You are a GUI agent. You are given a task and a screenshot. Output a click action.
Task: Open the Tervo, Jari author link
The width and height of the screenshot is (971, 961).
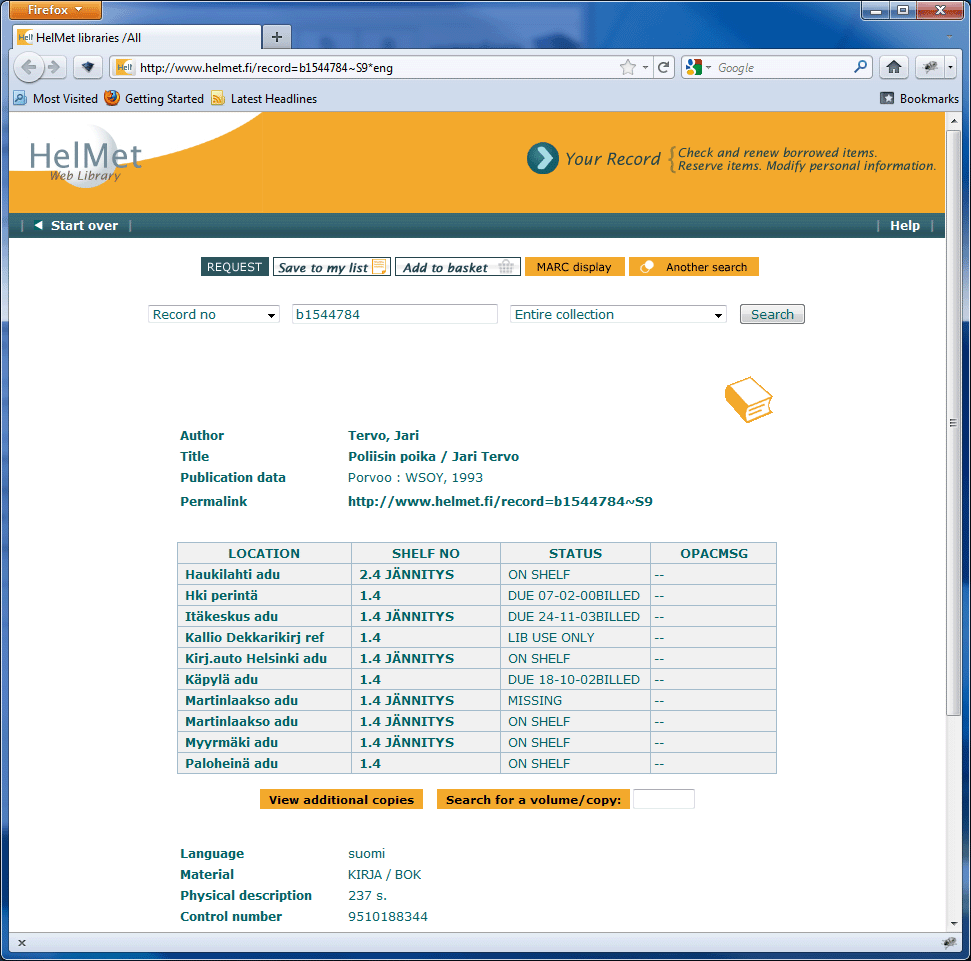[x=383, y=436]
